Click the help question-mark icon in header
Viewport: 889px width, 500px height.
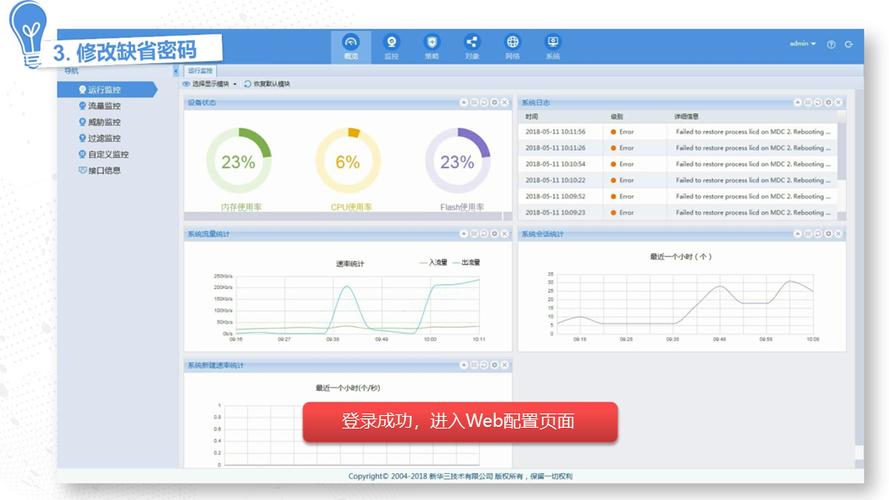[831, 44]
